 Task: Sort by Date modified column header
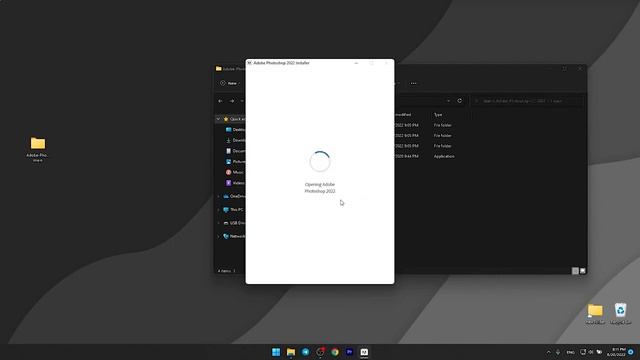click(x=403, y=115)
